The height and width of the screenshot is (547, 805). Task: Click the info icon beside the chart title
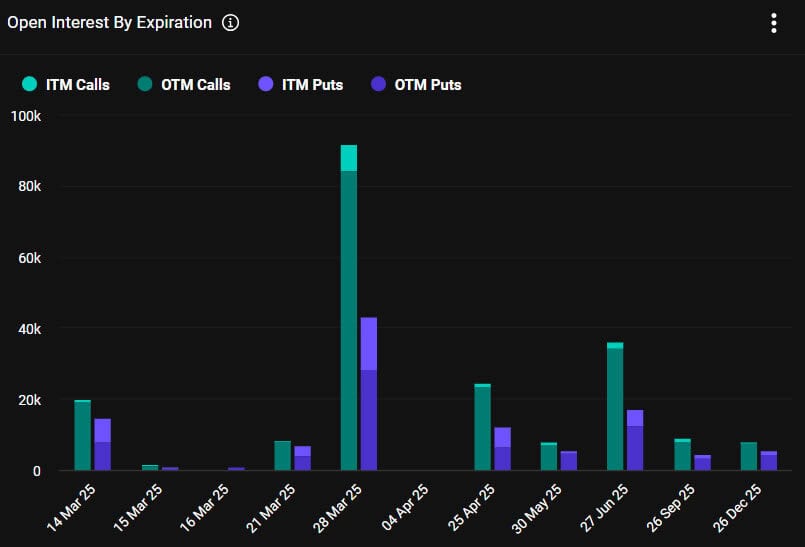click(x=230, y=23)
